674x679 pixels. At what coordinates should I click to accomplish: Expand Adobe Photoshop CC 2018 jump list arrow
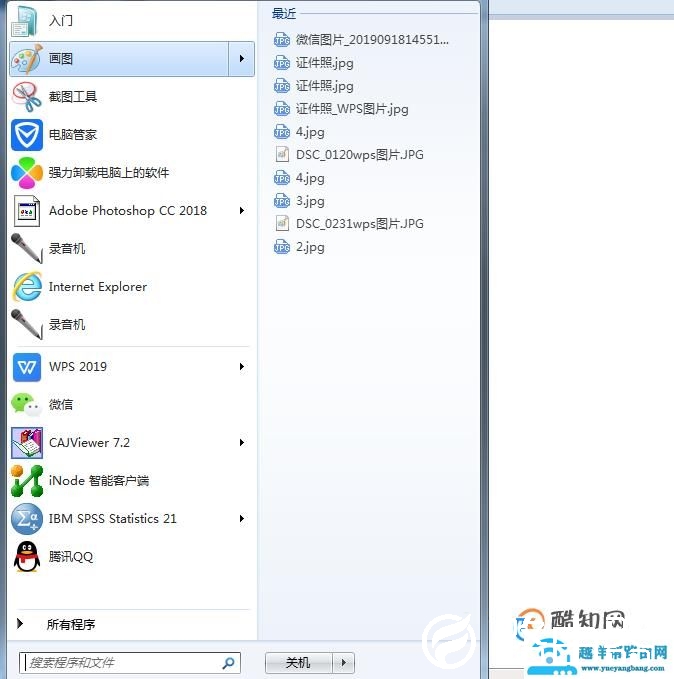242,211
